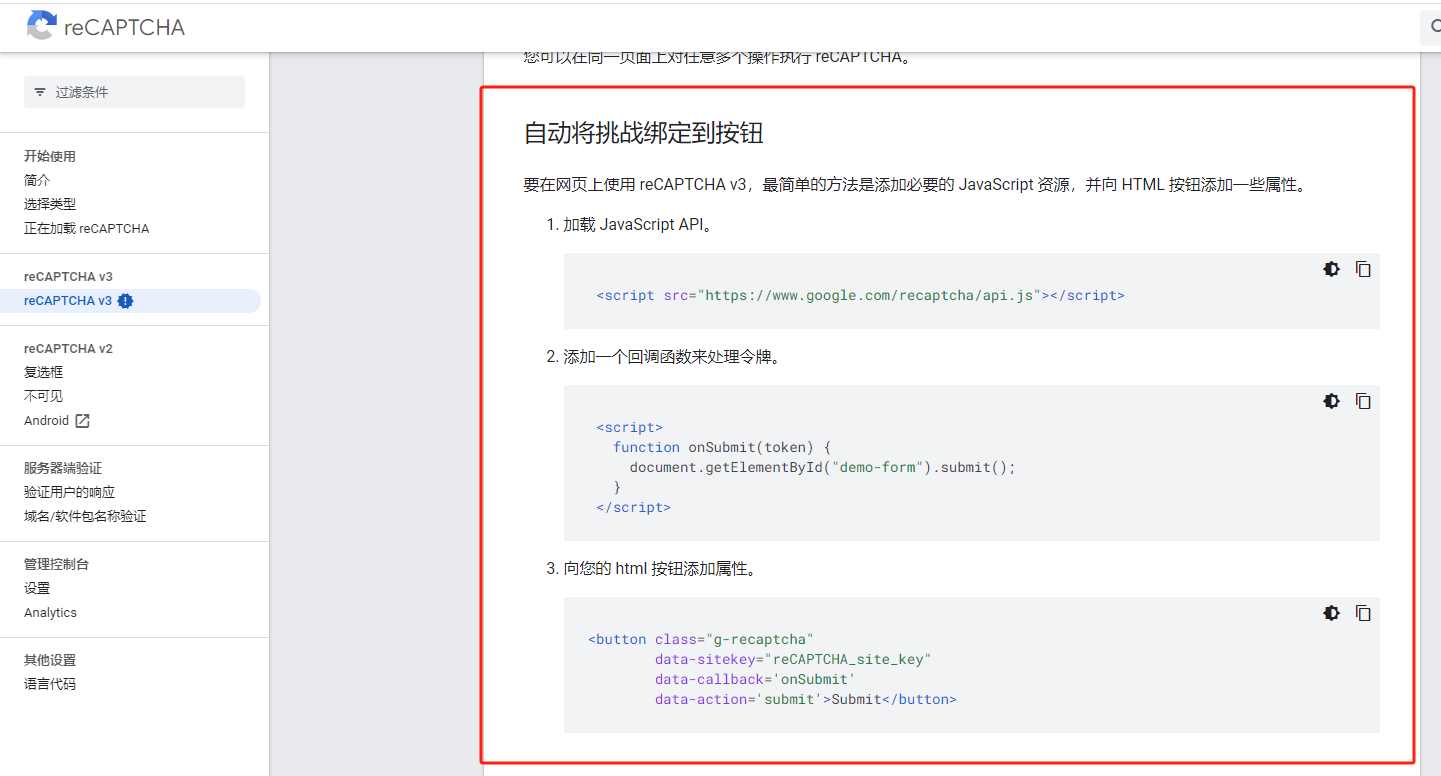
Task: Click the 服务器端验证 section heading
Action: [x=63, y=468]
